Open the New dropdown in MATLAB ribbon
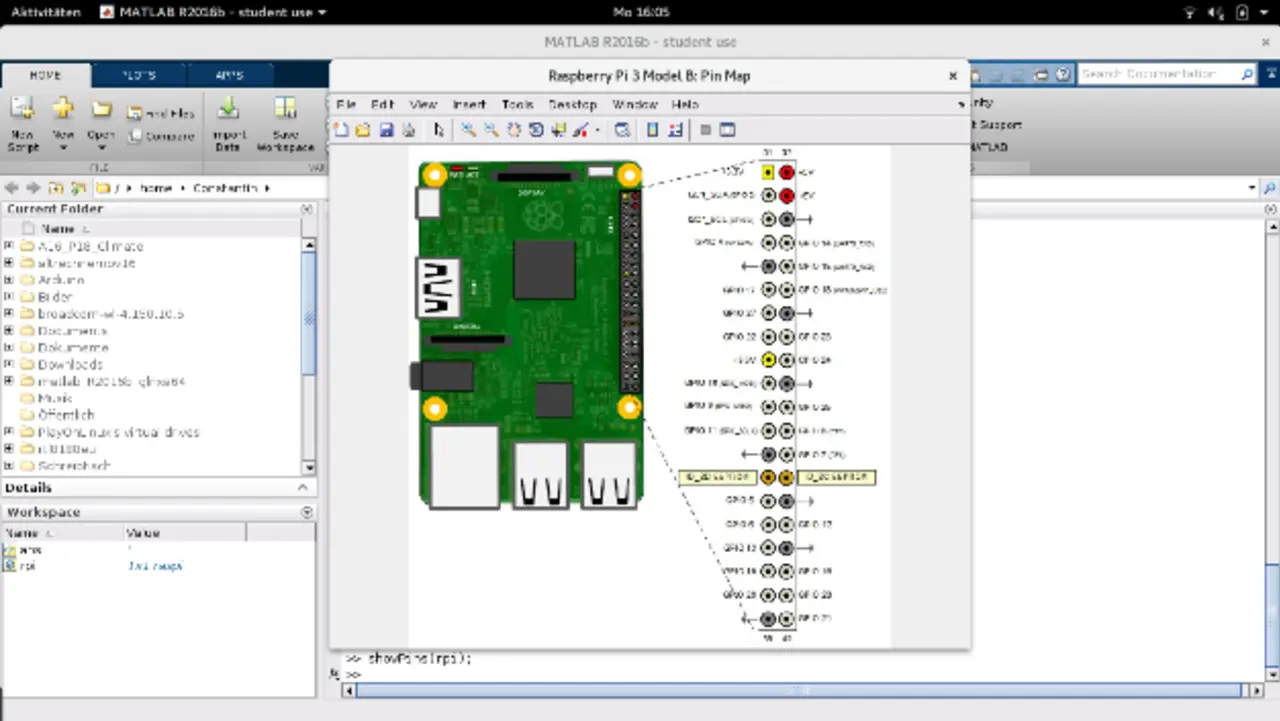The width and height of the screenshot is (1280, 721). [63, 124]
